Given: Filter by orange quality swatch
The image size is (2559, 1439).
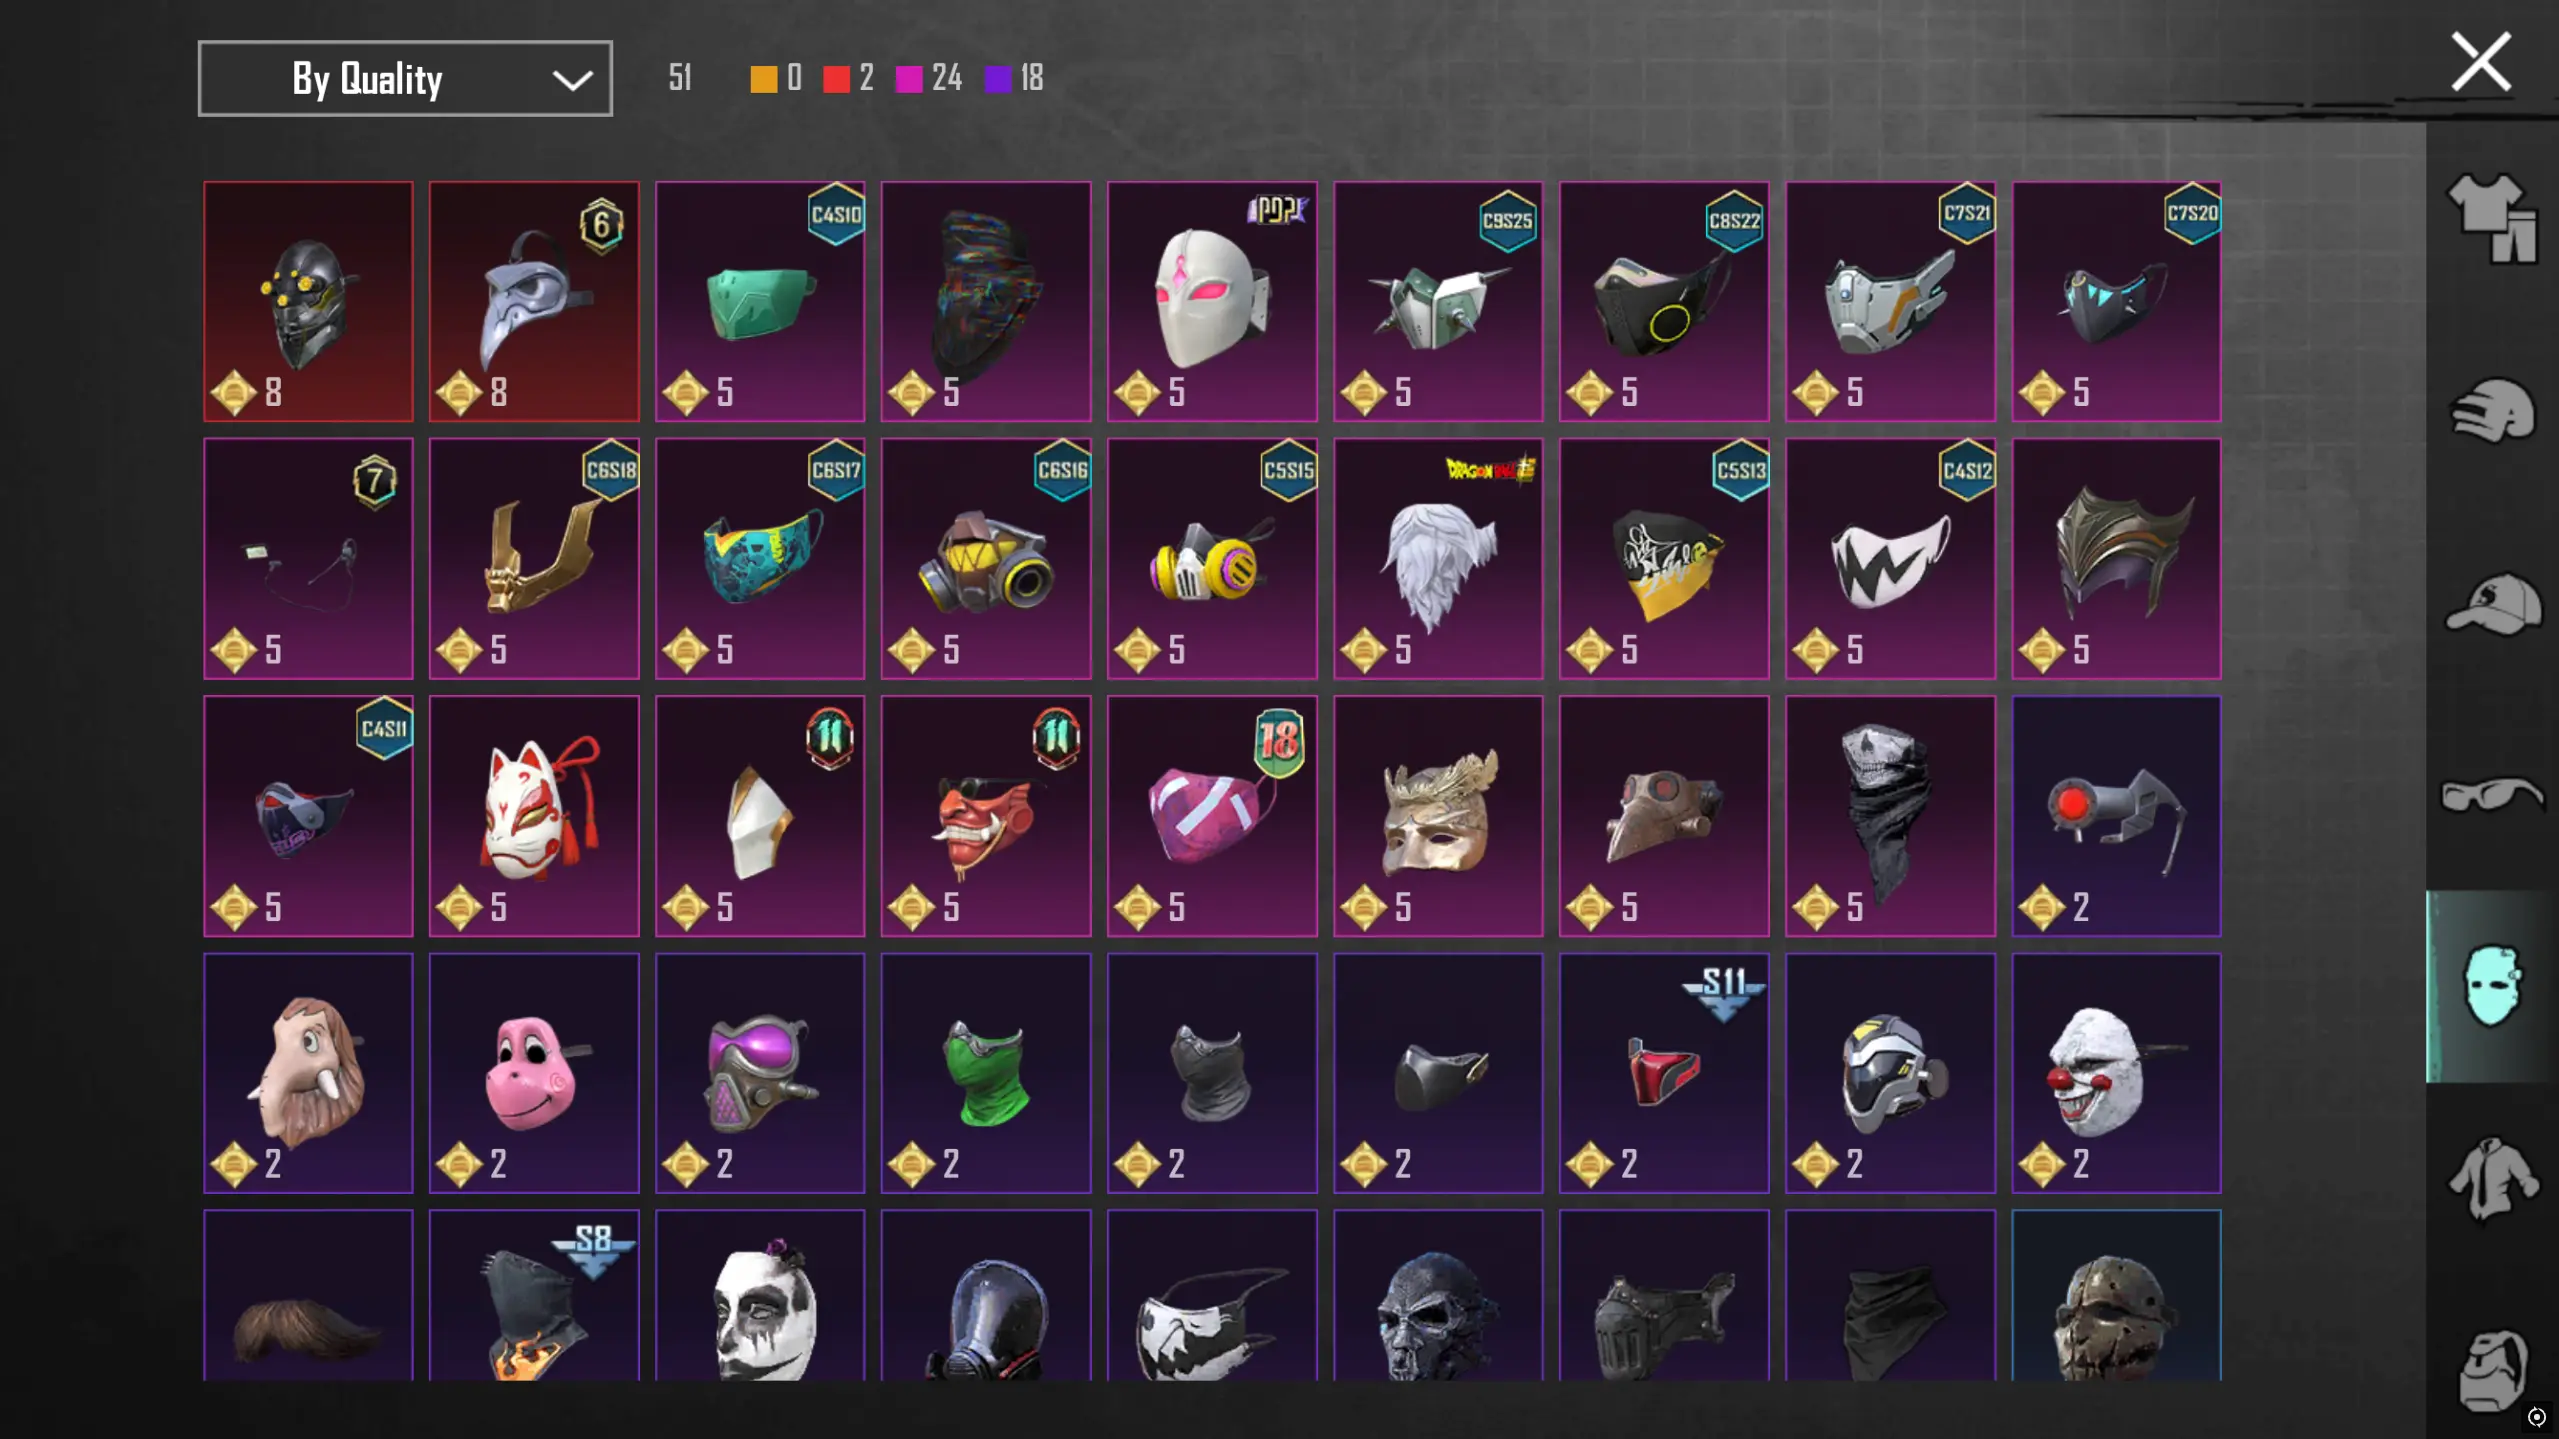Looking at the screenshot, I should pyautogui.click(x=763, y=79).
